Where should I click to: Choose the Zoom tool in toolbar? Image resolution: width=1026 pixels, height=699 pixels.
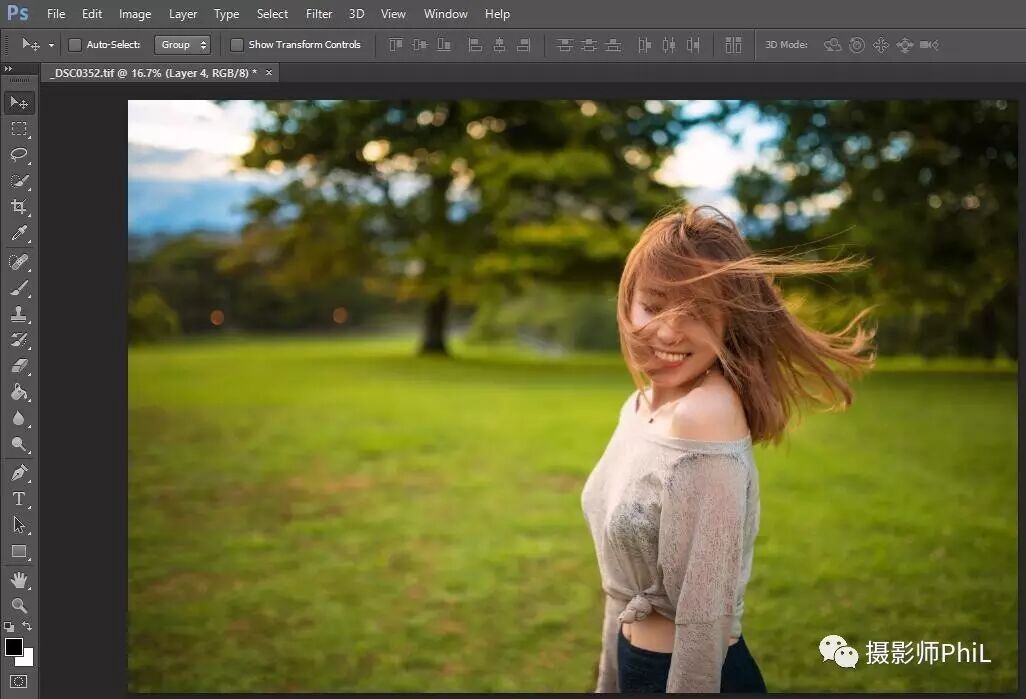[x=19, y=605]
